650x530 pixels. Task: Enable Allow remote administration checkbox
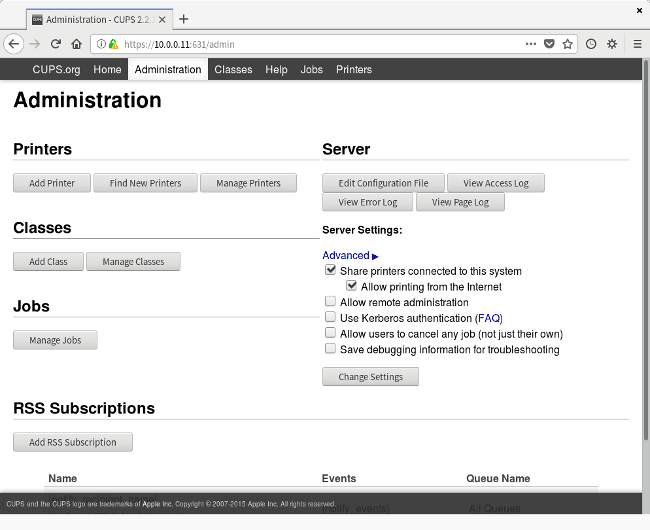[331, 302]
